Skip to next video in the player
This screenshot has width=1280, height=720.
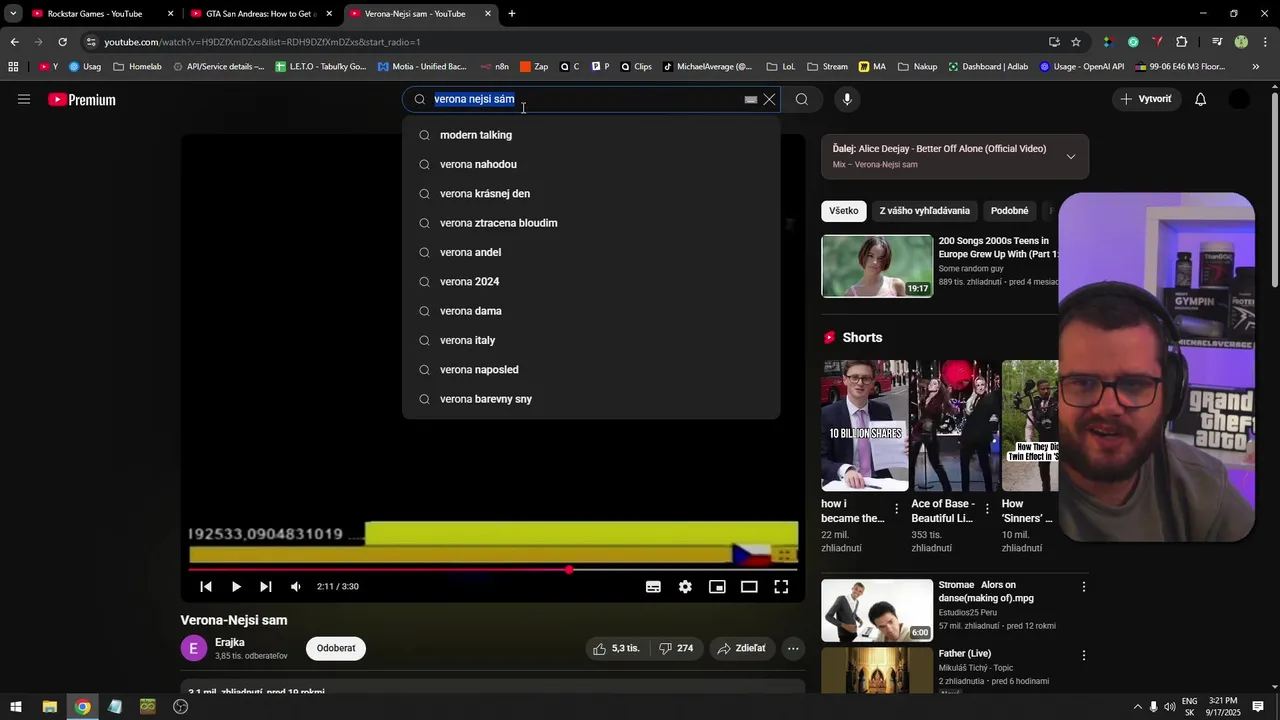[265, 587]
